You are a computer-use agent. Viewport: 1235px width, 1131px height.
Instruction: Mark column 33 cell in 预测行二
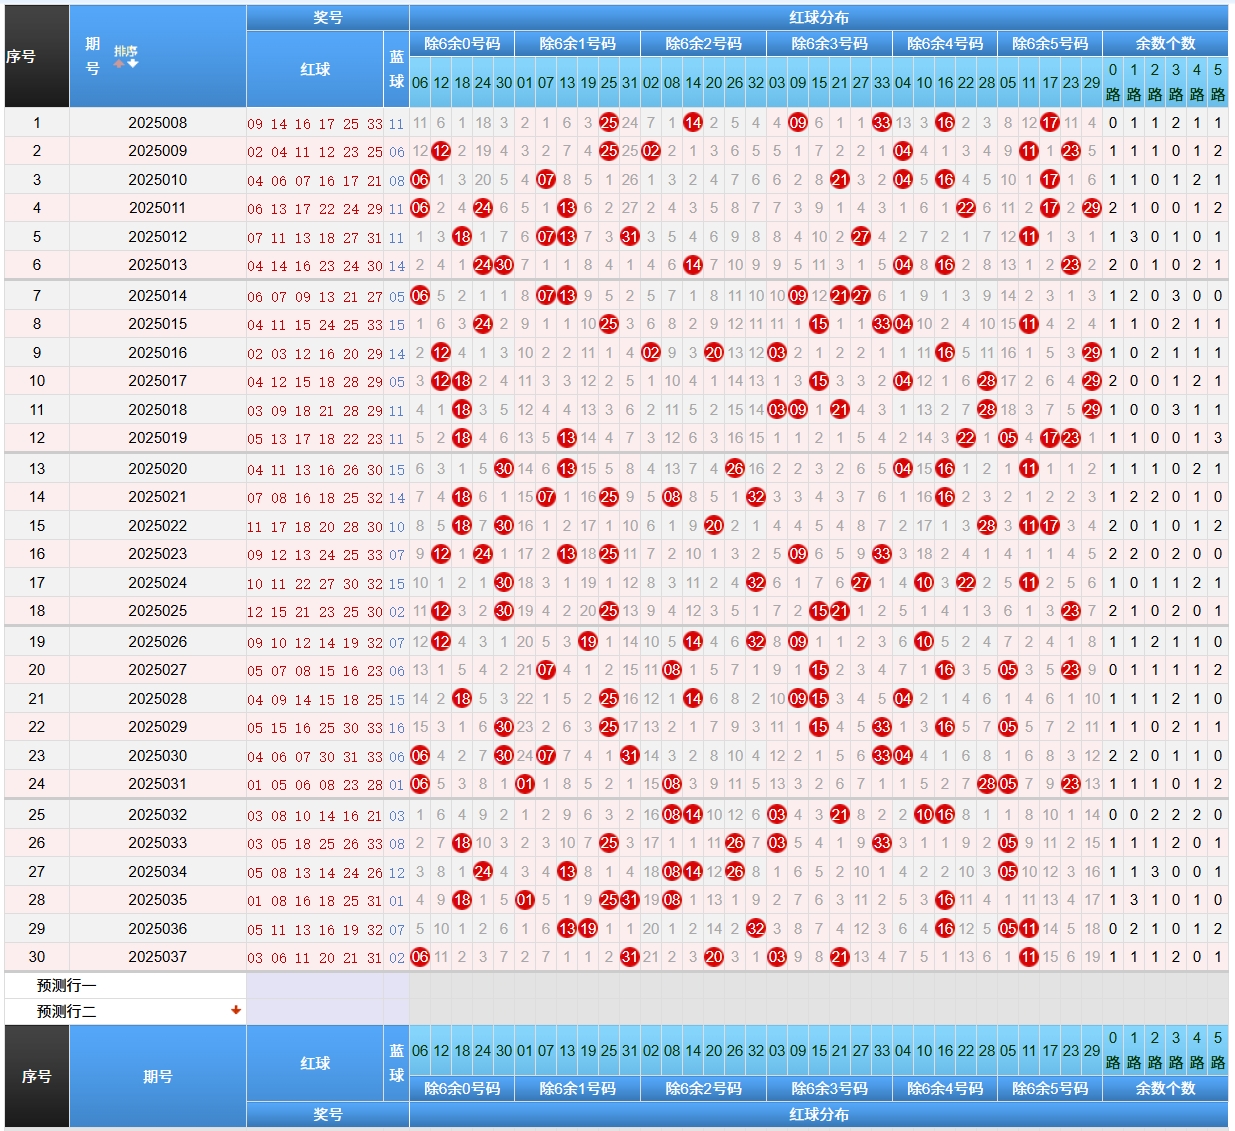click(x=881, y=1011)
